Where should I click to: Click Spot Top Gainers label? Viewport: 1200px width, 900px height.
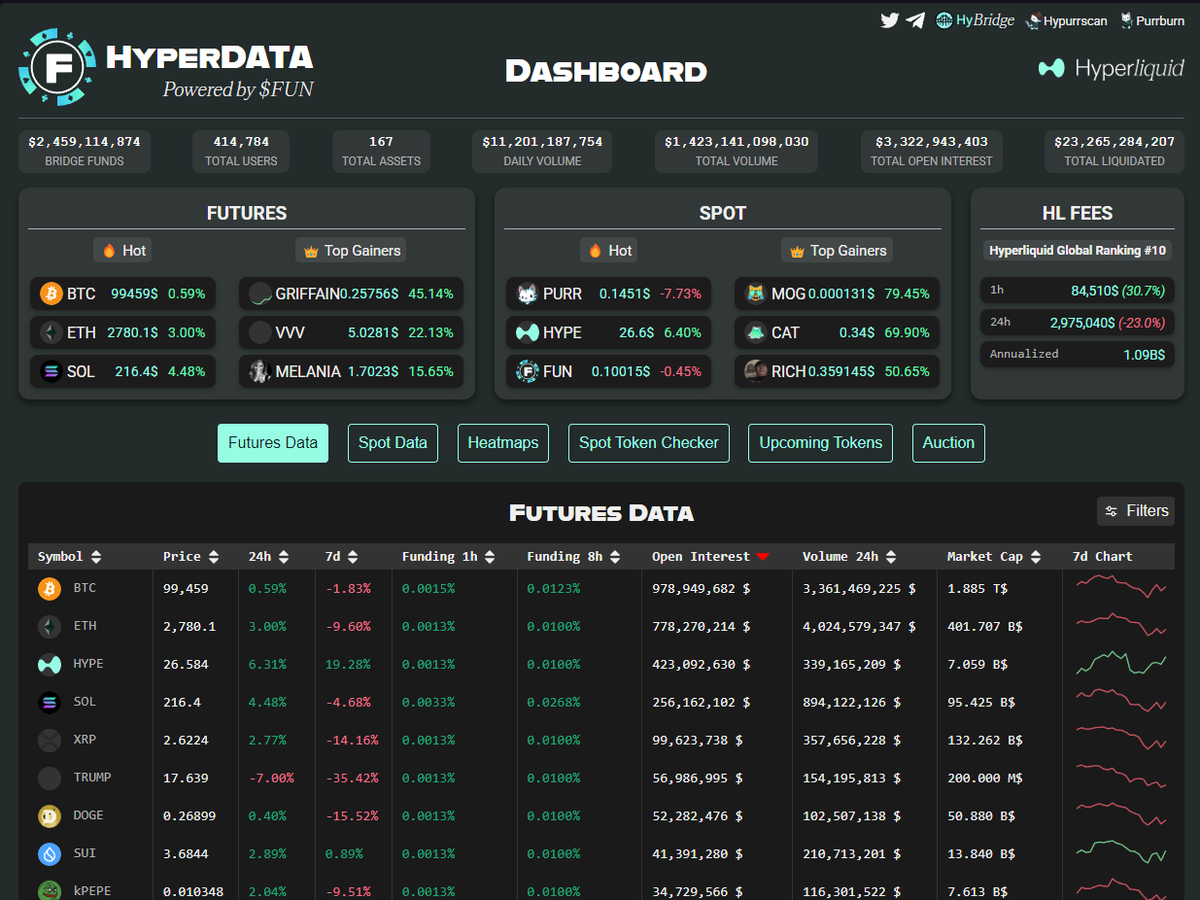pyautogui.click(x=838, y=250)
